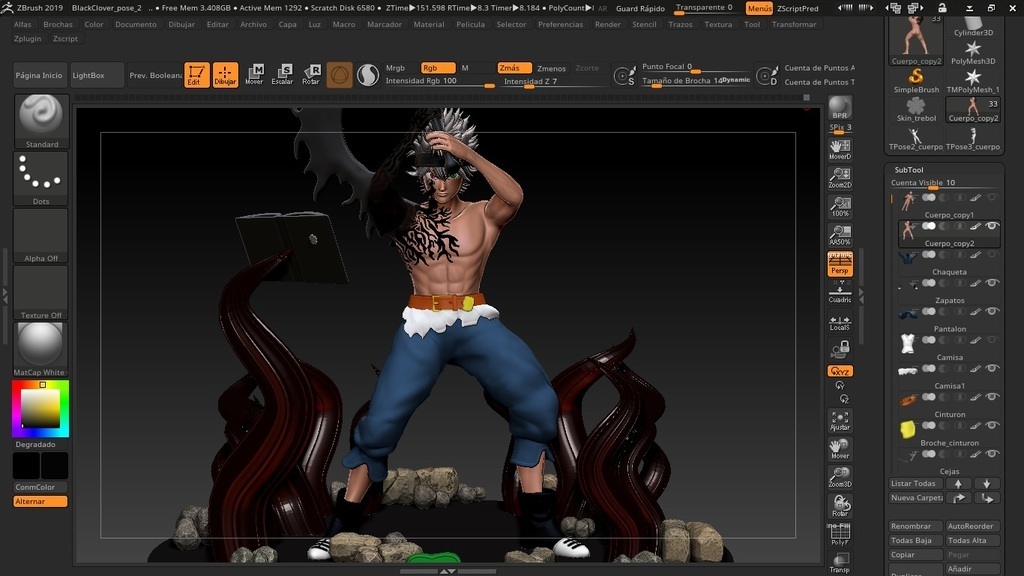Turn on Zmenos sculpt mode
Viewport: 1024px width, 576px height.
pos(551,68)
